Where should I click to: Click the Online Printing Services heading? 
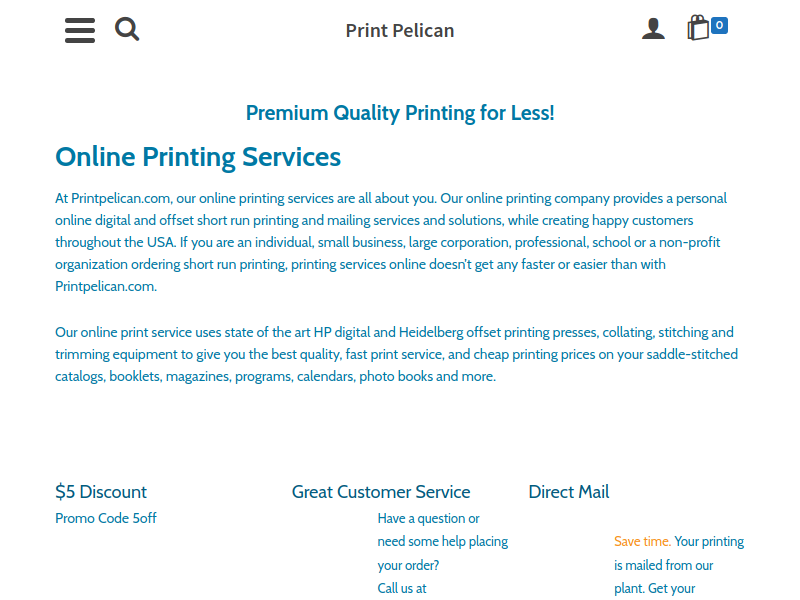(x=198, y=157)
